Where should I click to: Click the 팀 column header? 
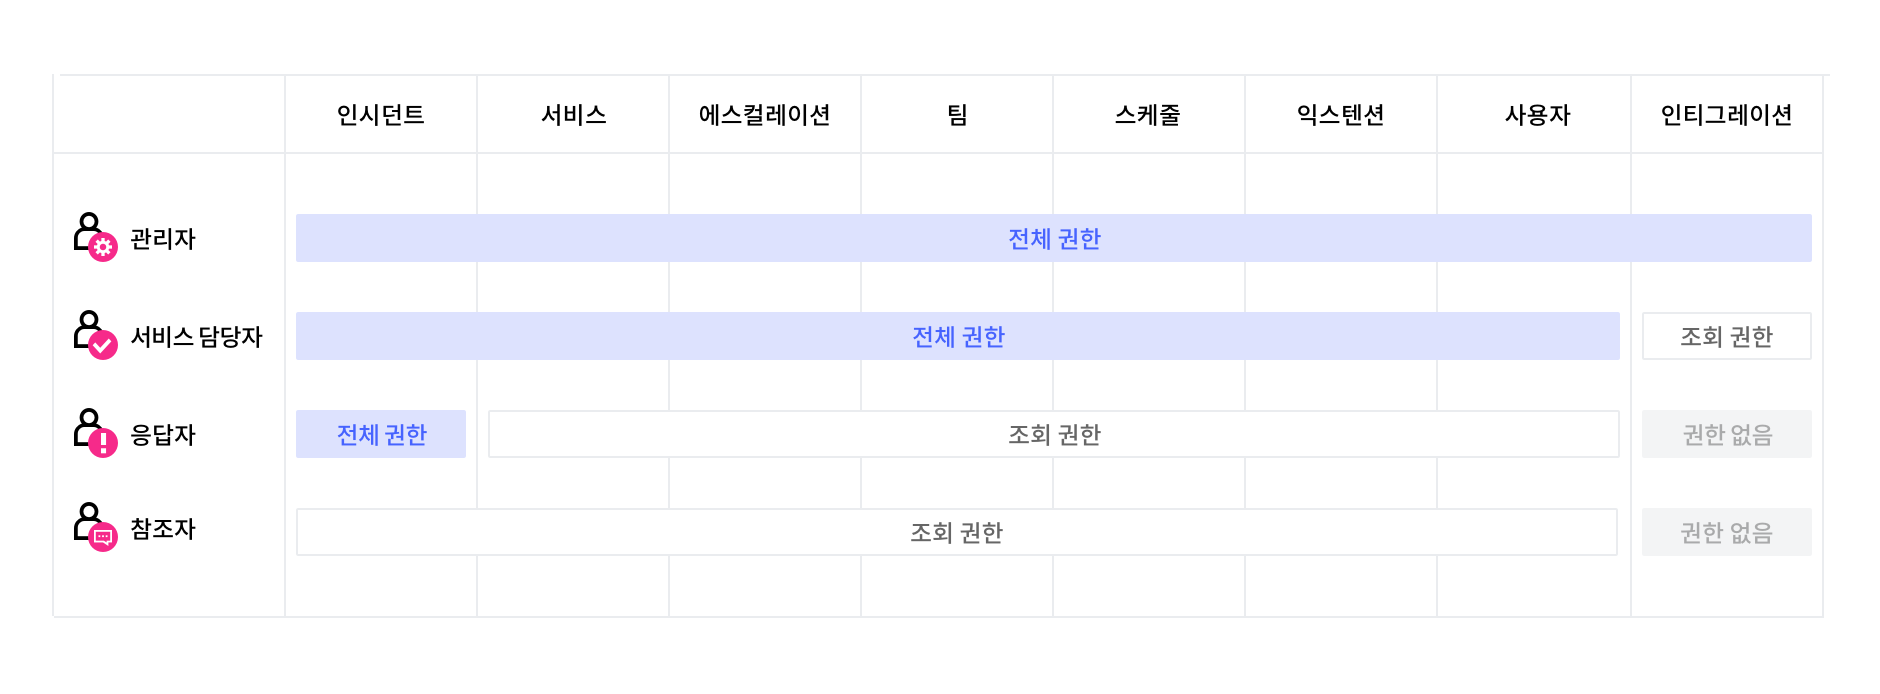click(957, 115)
